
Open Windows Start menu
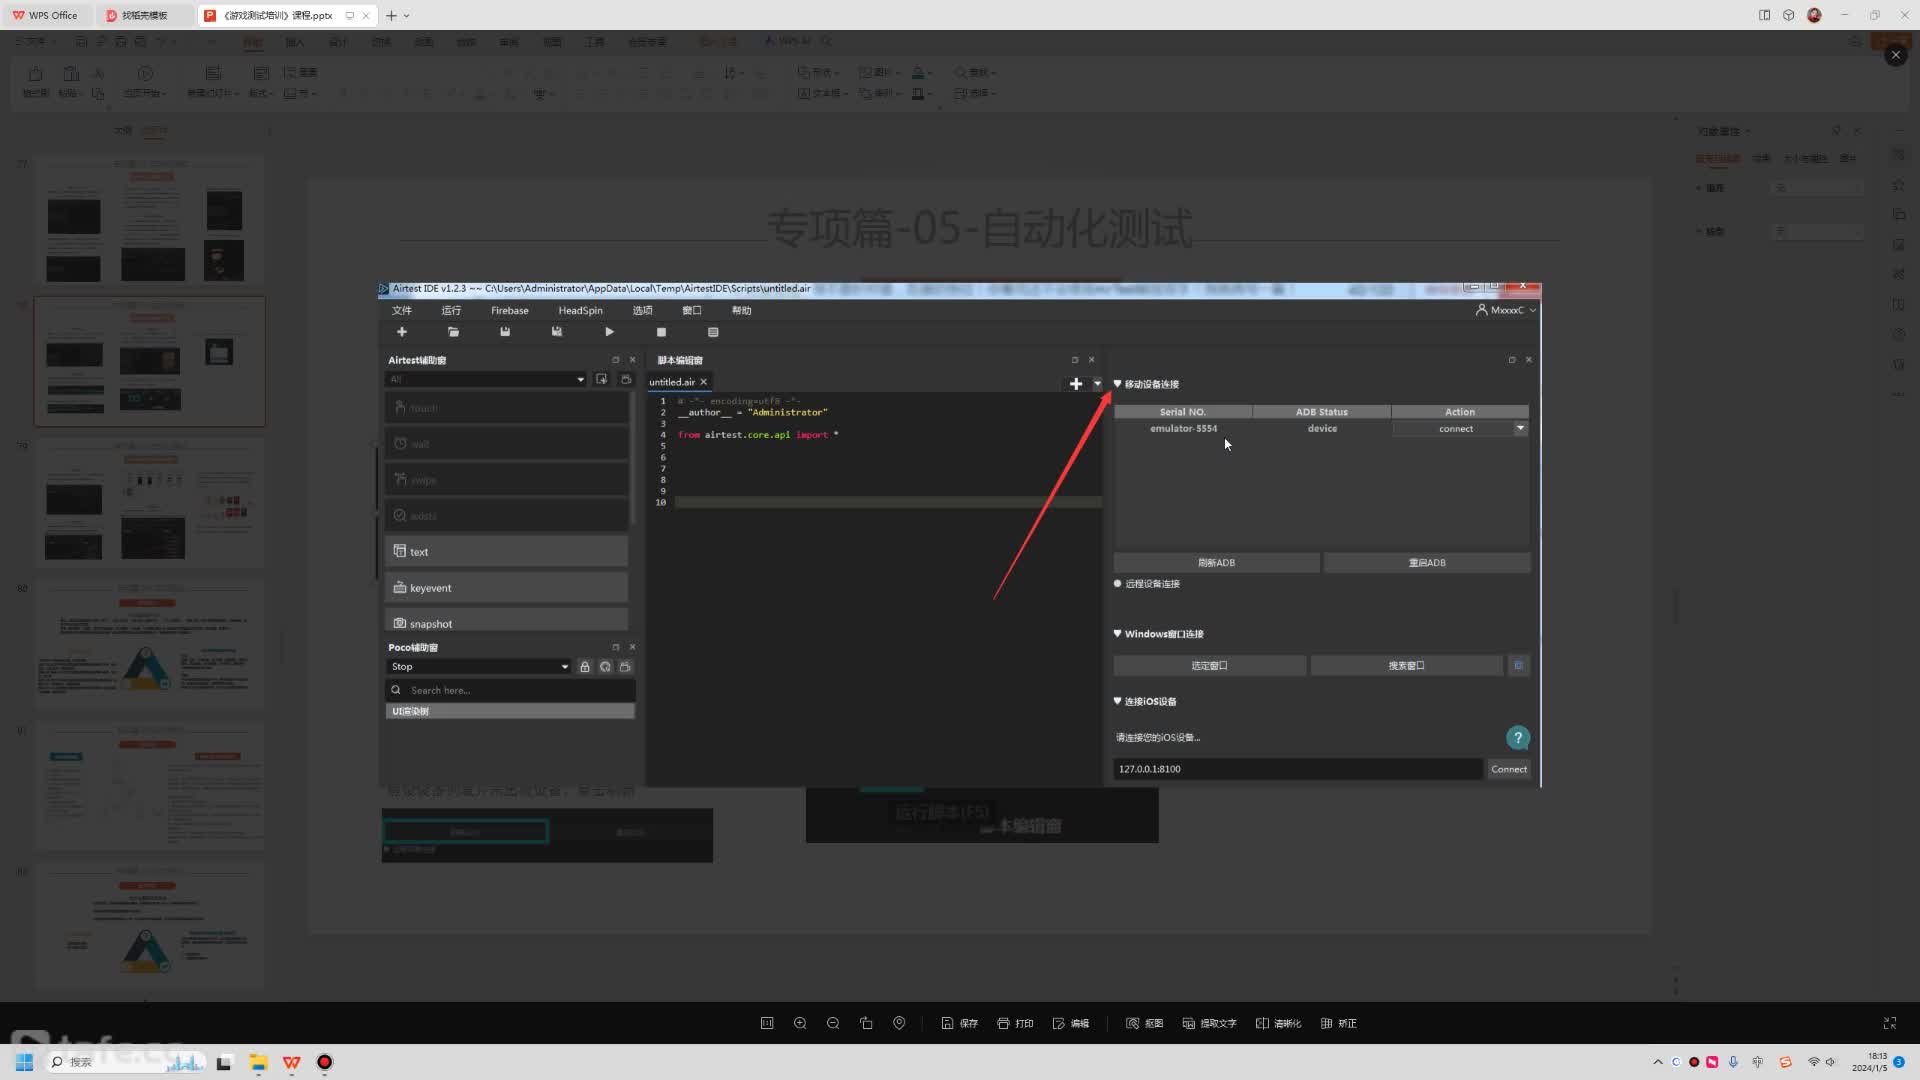coord(24,1062)
